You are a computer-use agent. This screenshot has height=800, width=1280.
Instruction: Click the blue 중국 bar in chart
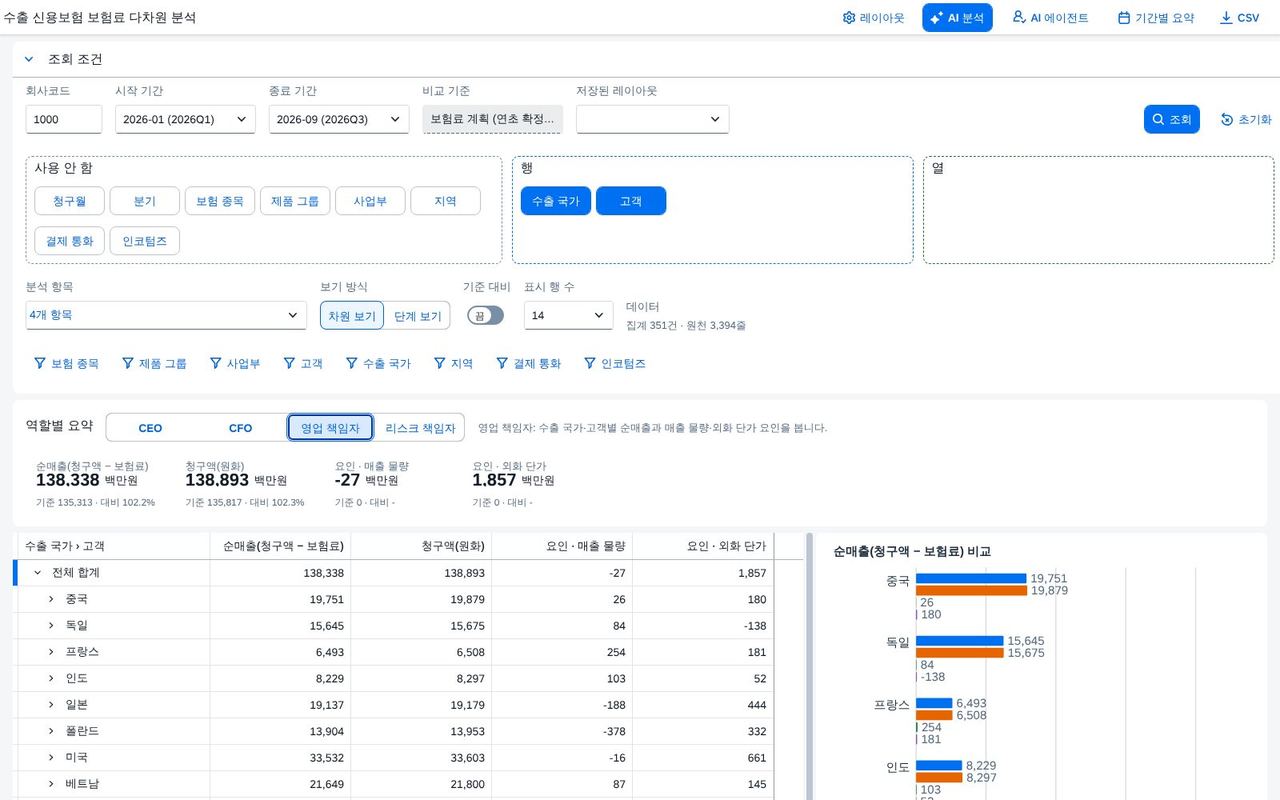point(971,578)
